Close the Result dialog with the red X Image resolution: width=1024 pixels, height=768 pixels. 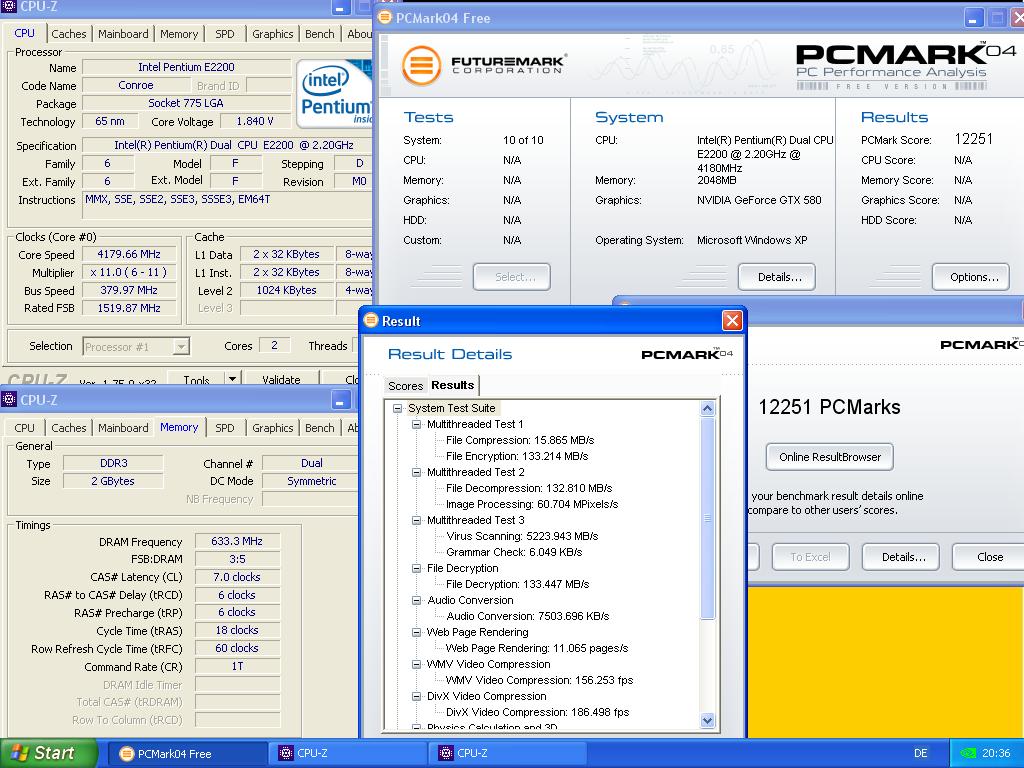click(x=732, y=321)
